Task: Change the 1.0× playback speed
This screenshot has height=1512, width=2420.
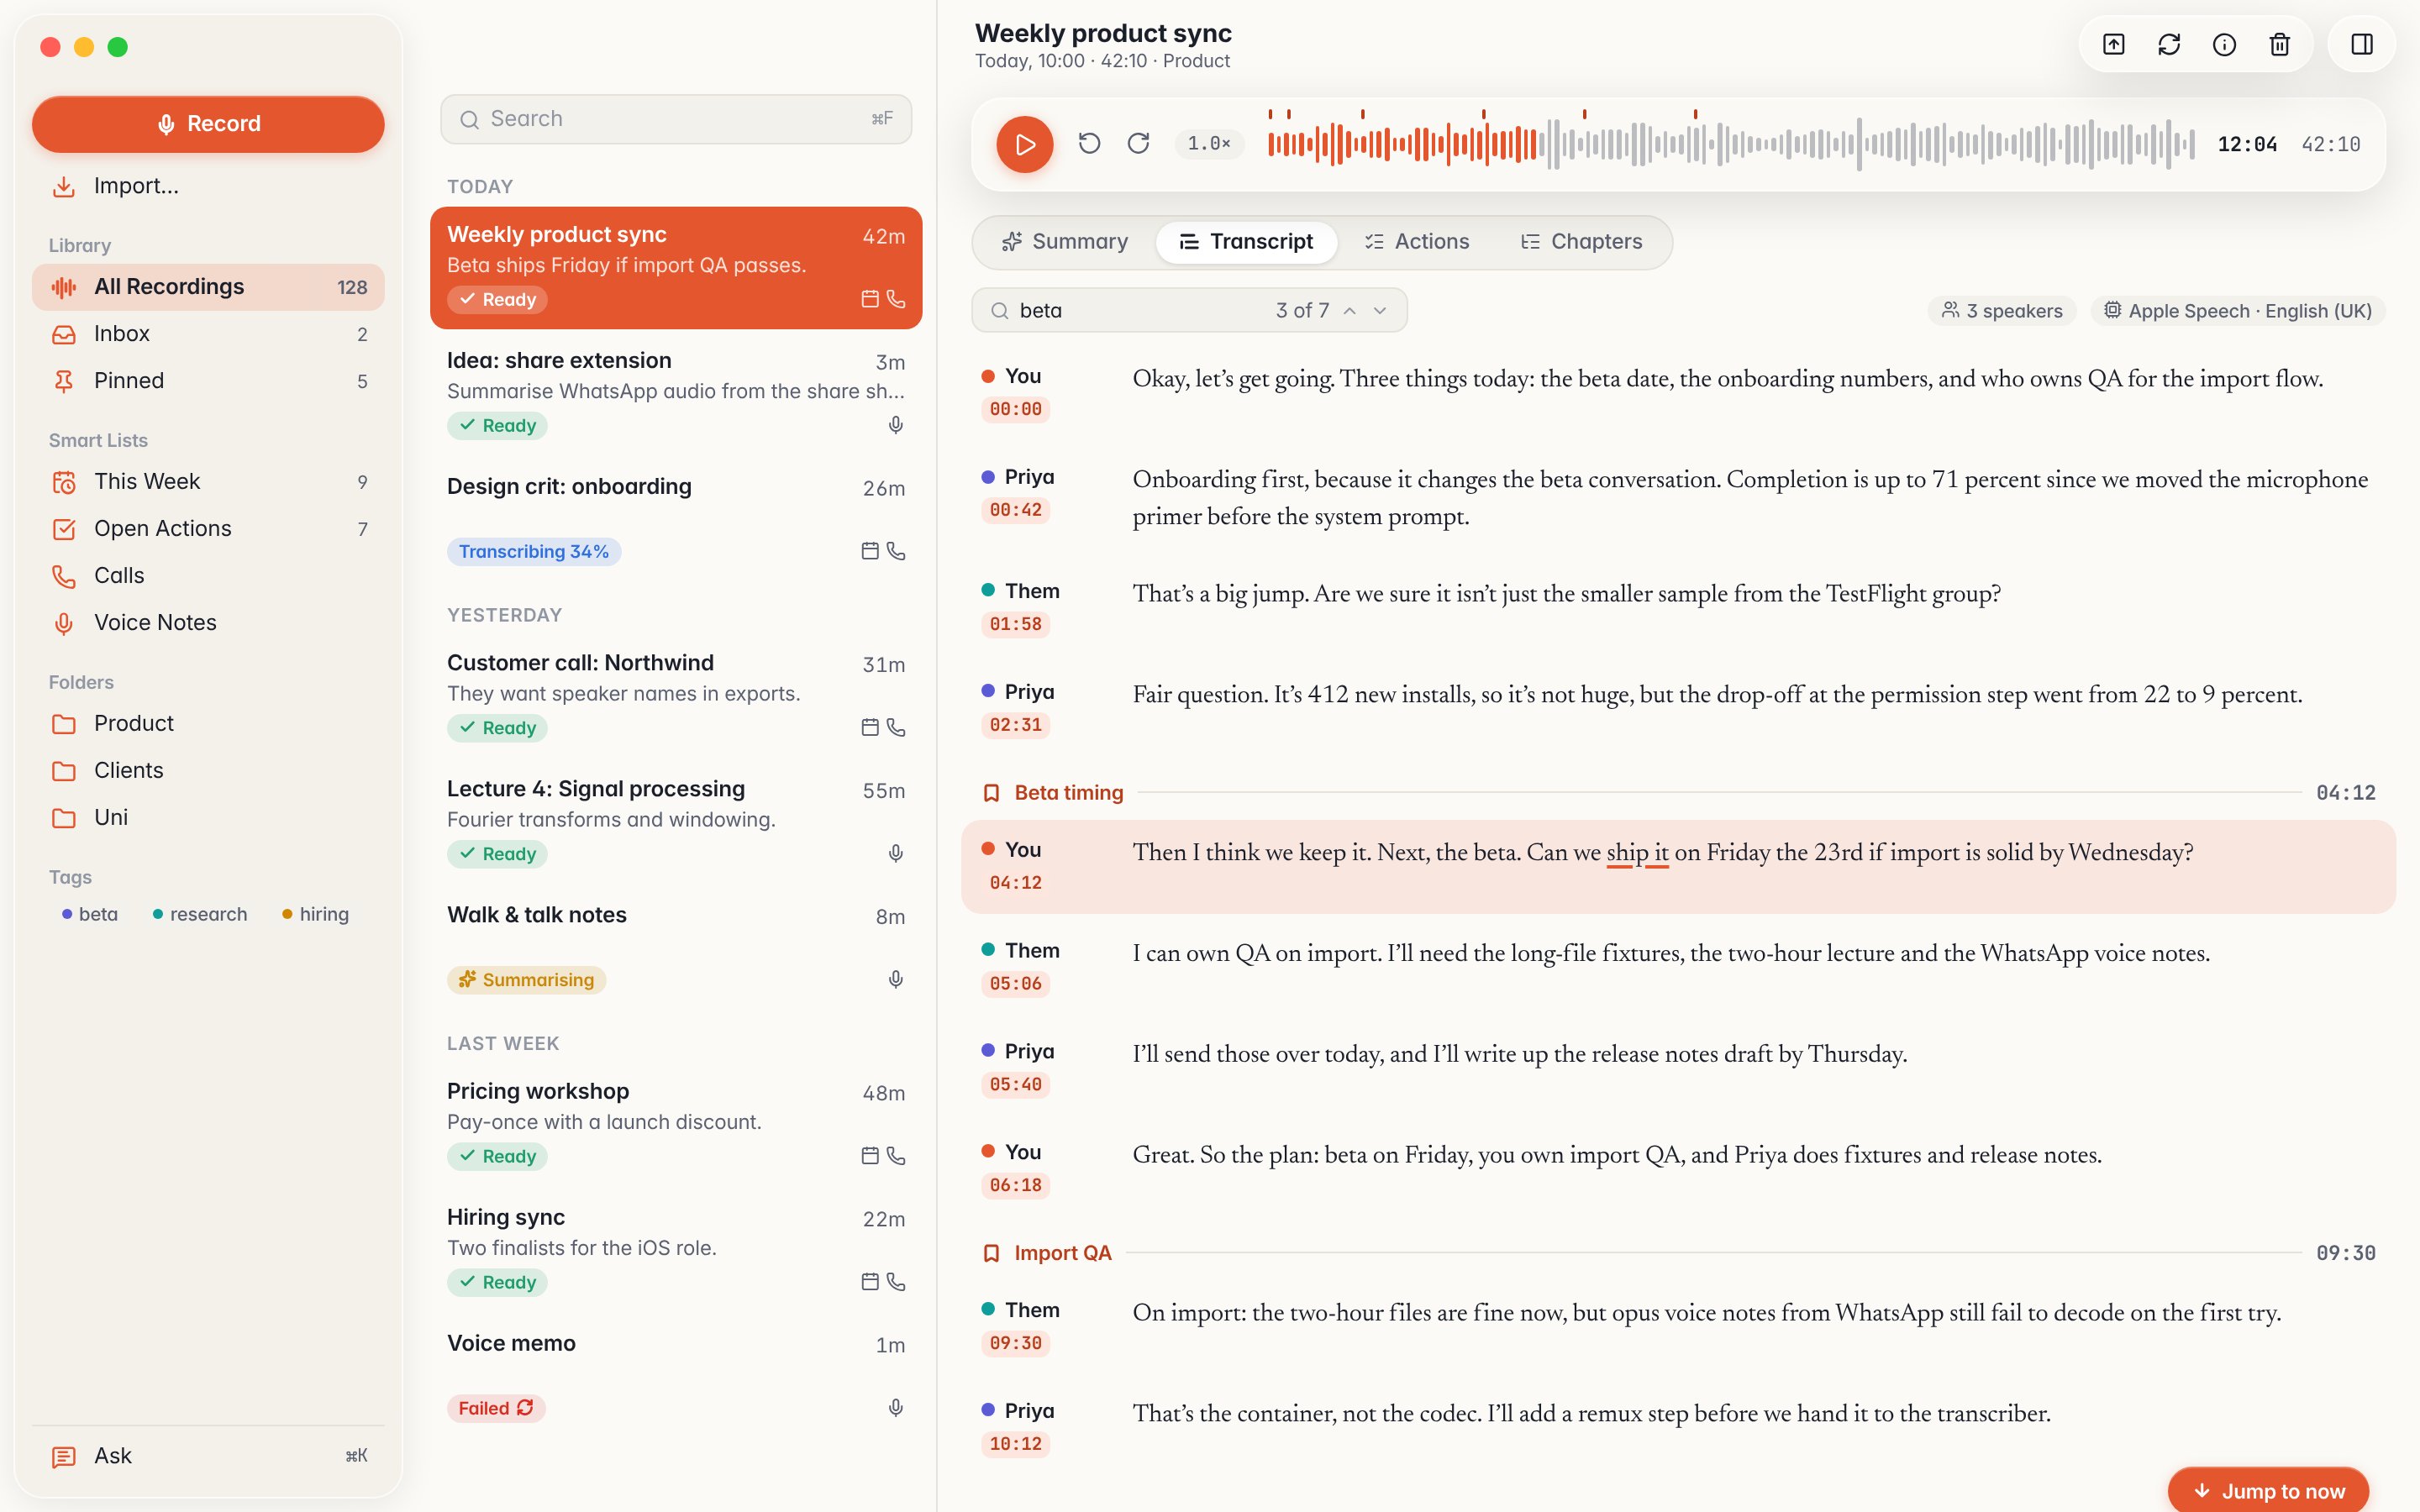Action: (1208, 144)
